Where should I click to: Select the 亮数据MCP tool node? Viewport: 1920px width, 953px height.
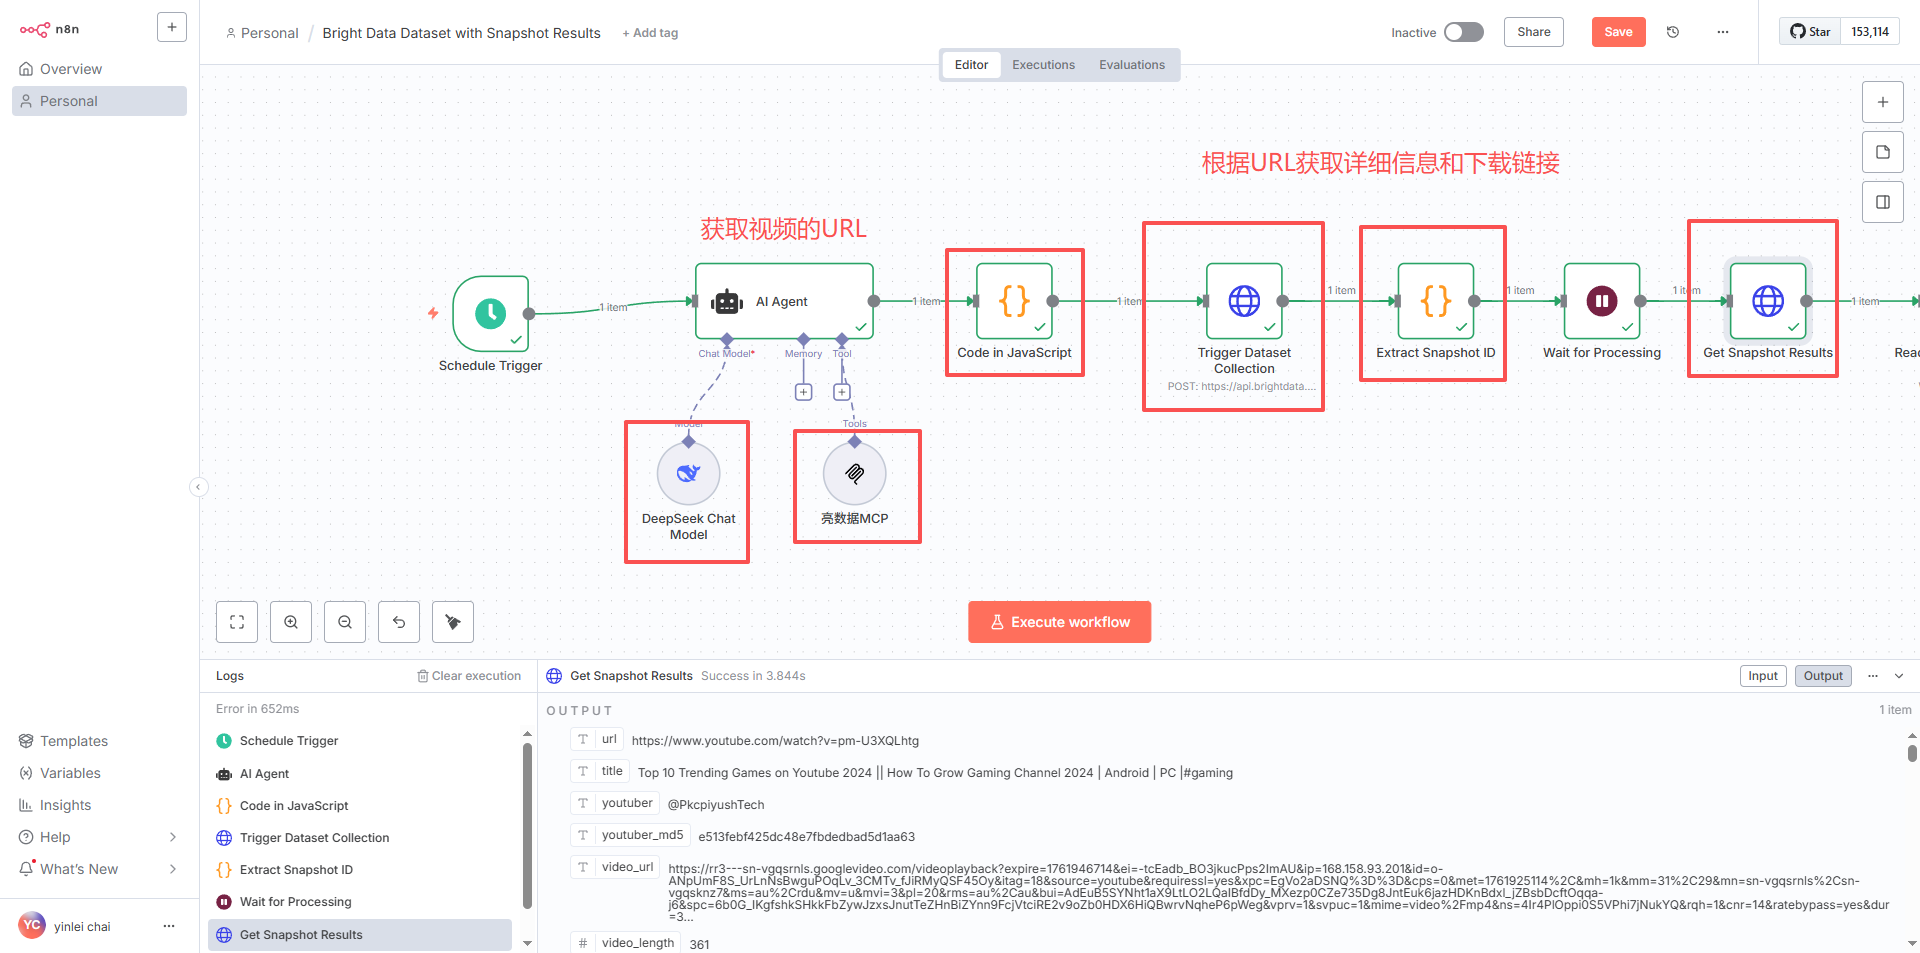(854, 473)
